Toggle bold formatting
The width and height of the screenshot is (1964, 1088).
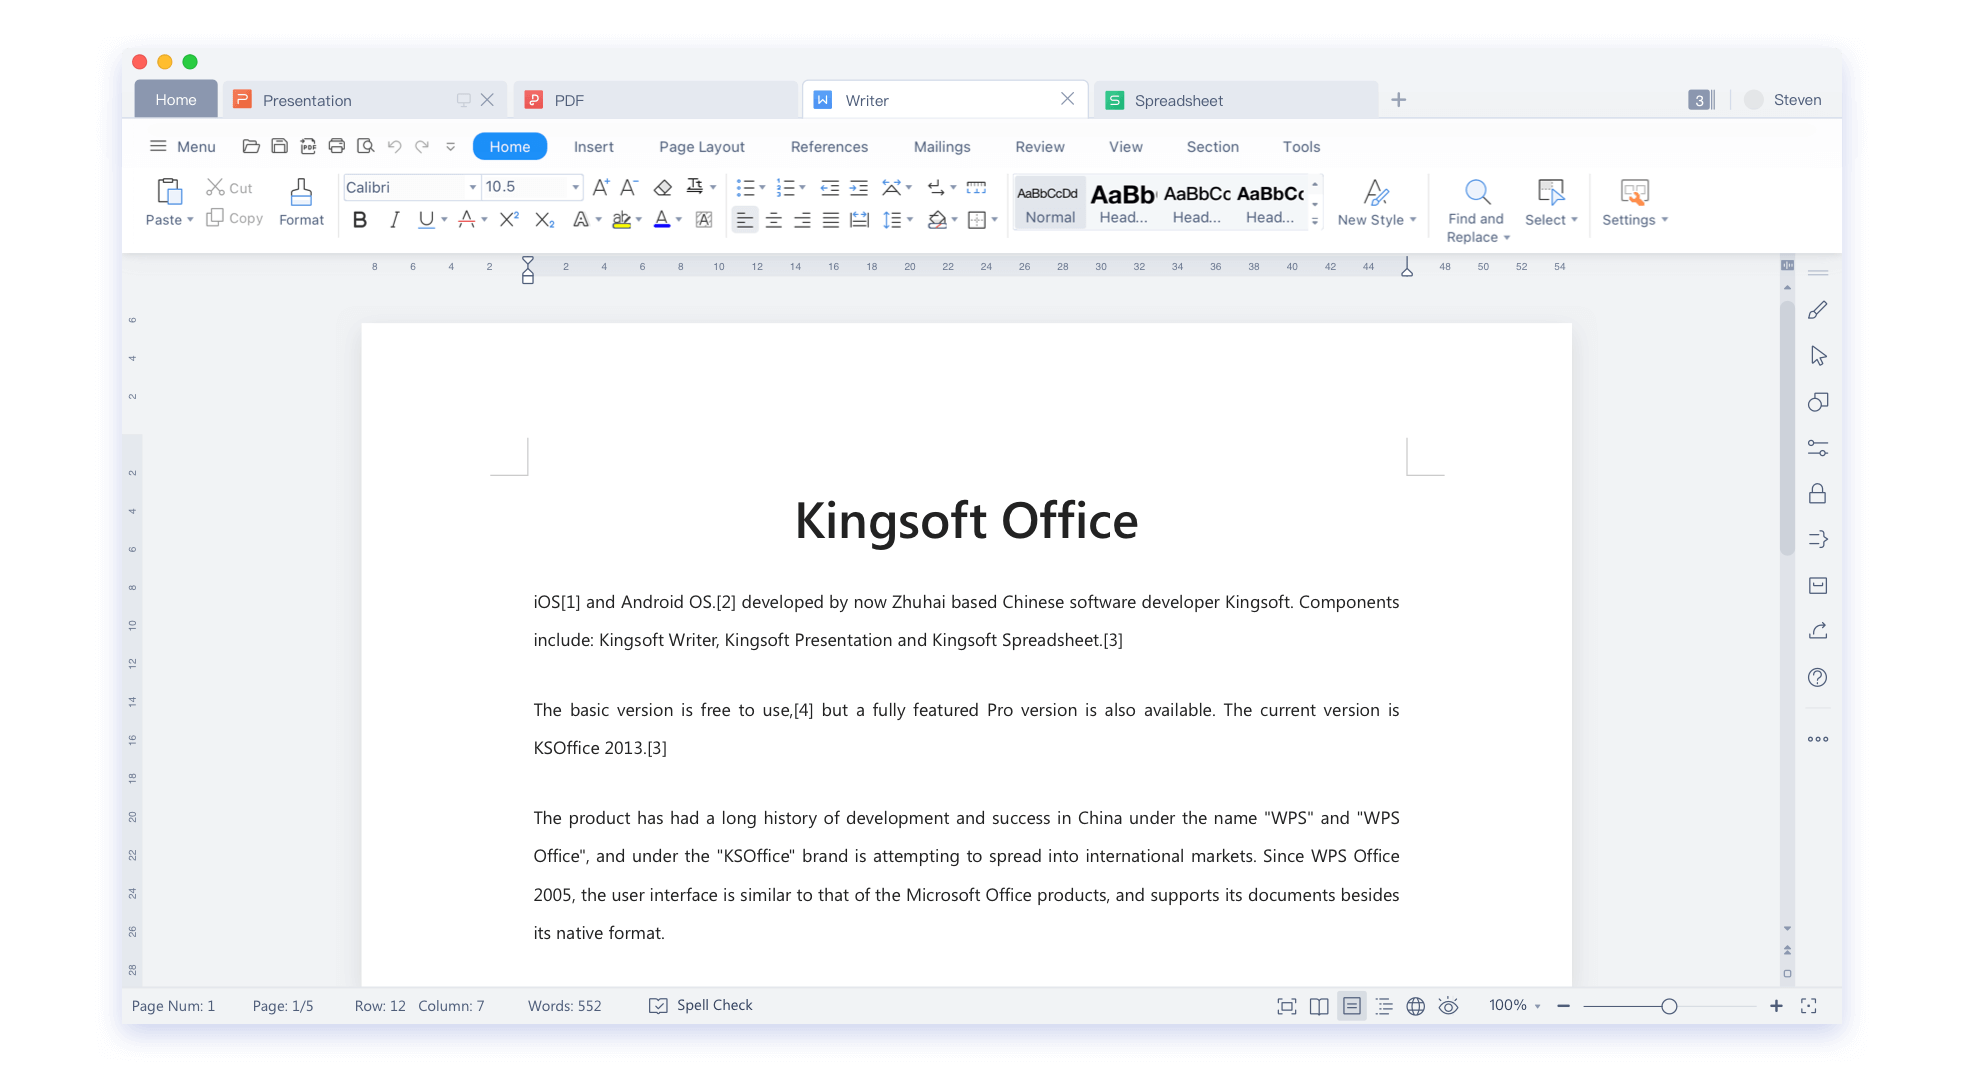click(360, 220)
